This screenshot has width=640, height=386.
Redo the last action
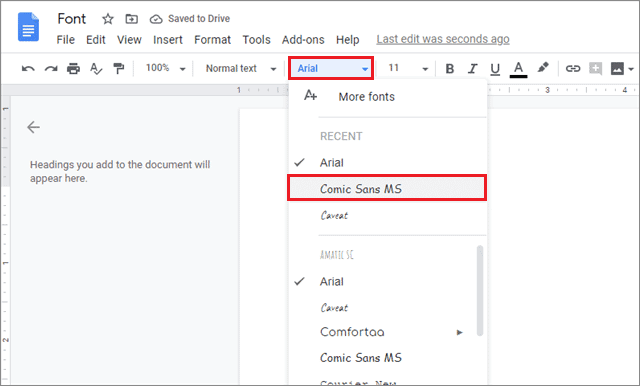click(51, 69)
